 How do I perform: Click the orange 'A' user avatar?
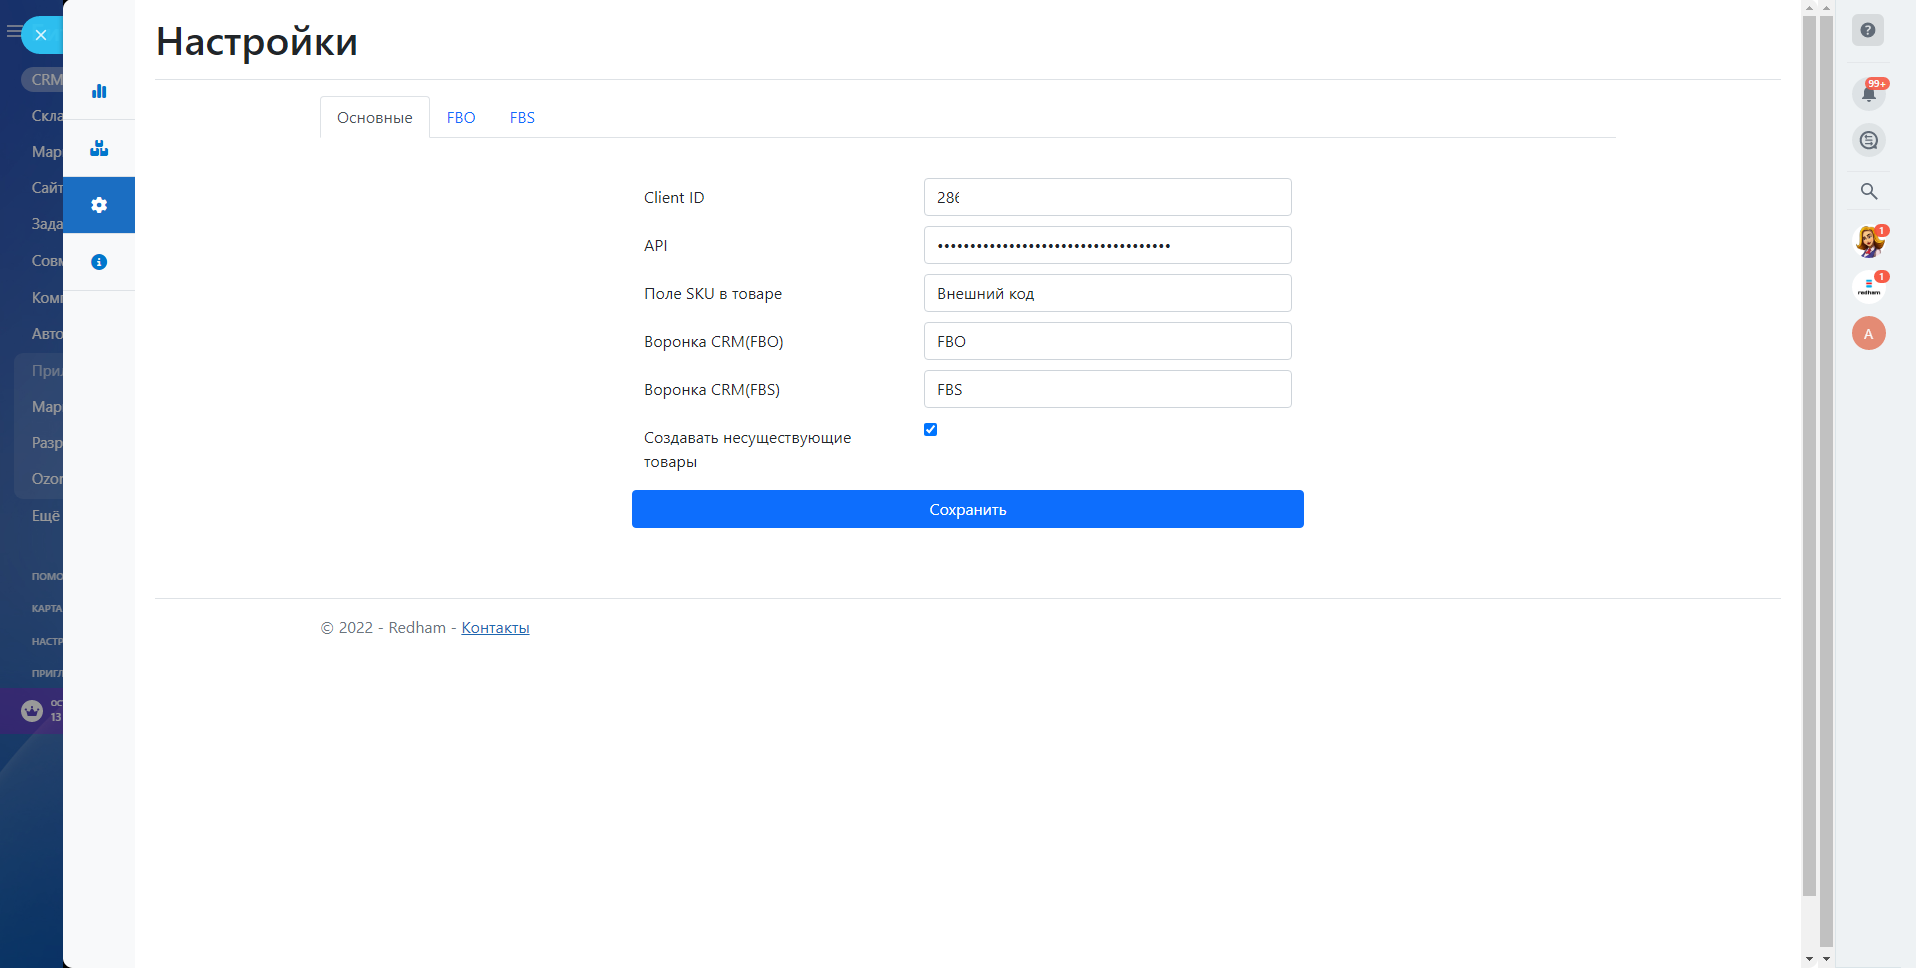point(1868,333)
